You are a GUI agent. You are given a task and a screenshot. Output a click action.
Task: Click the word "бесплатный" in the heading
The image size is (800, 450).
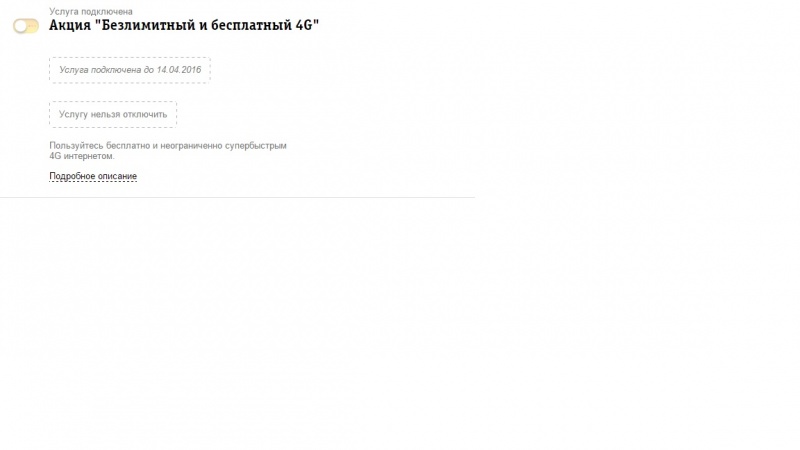click(251, 25)
